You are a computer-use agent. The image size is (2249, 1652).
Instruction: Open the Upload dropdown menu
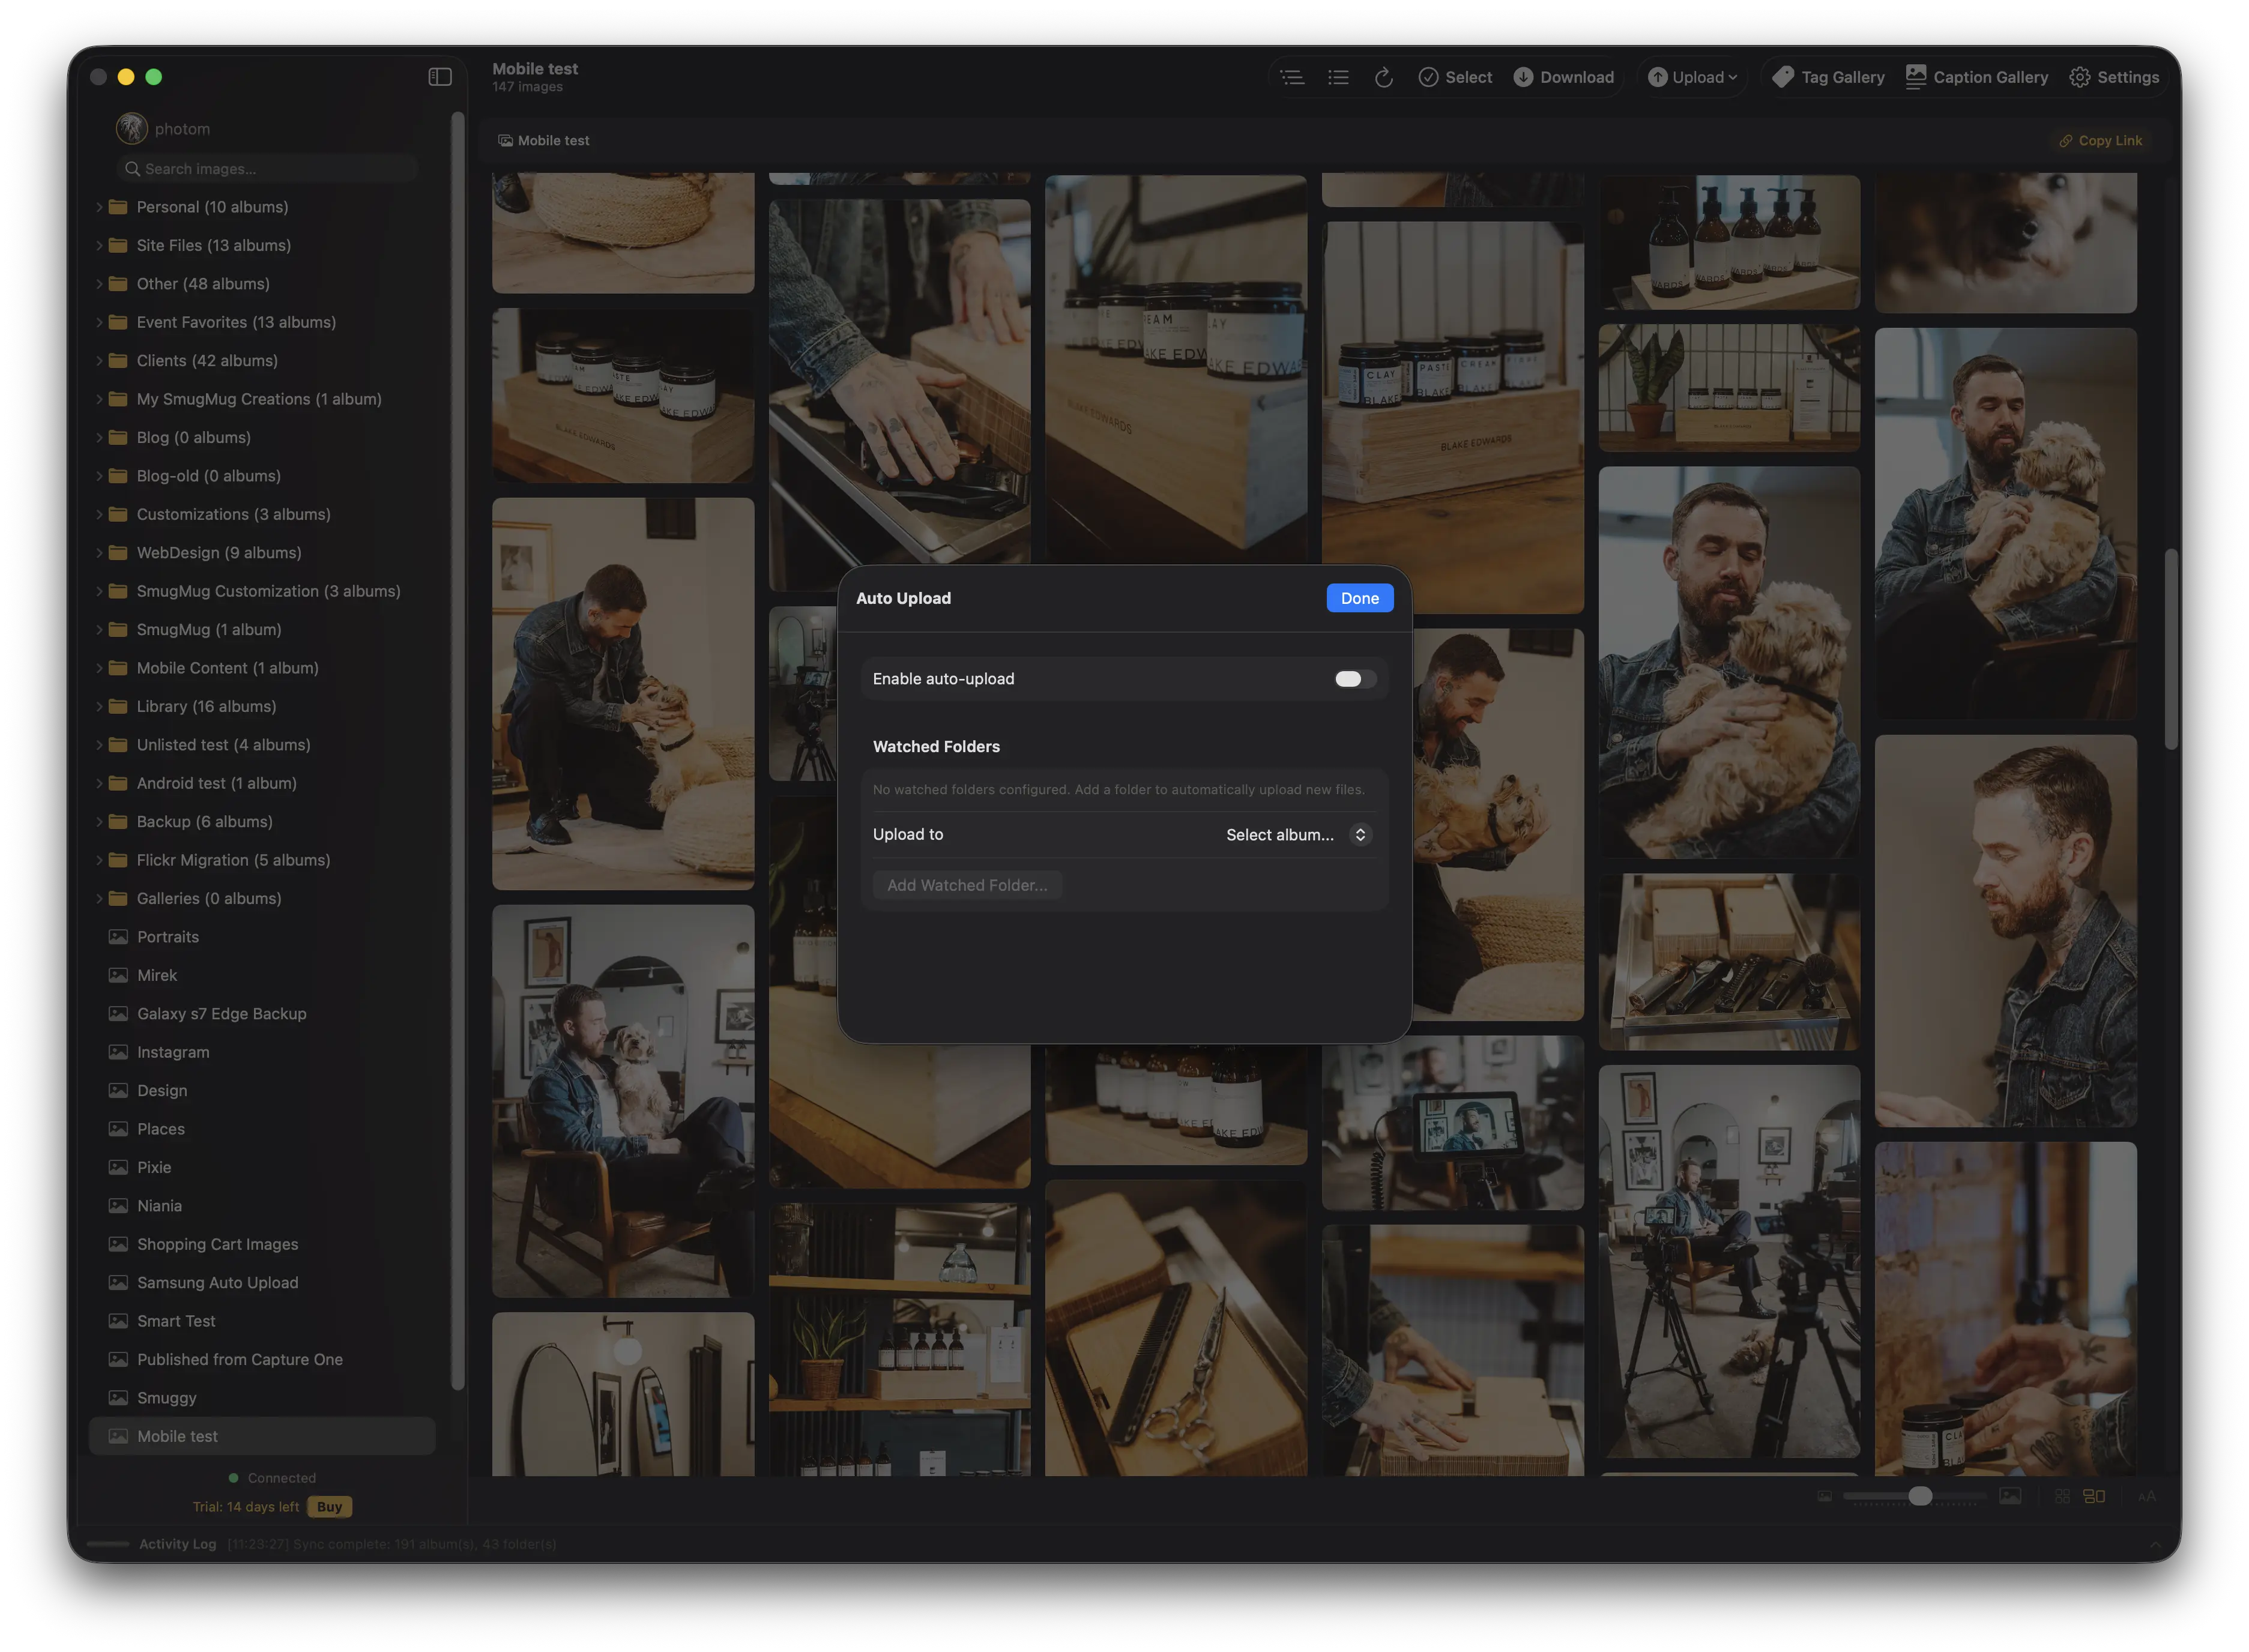pyautogui.click(x=1692, y=77)
